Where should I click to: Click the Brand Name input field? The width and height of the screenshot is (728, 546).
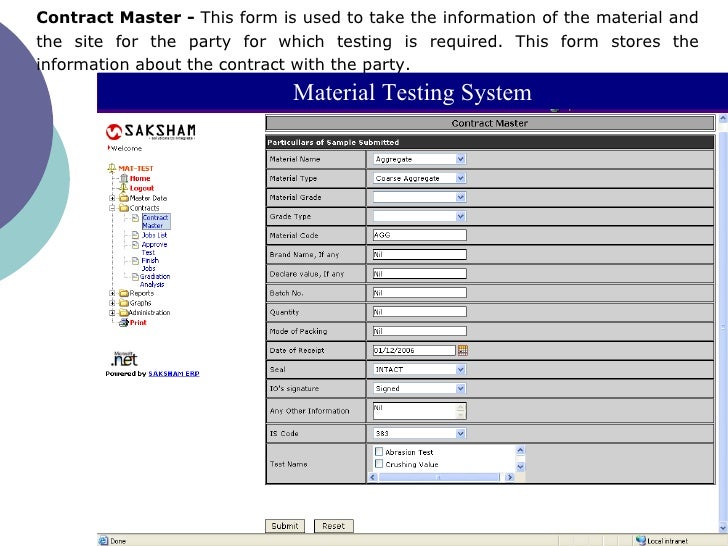(x=419, y=254)
